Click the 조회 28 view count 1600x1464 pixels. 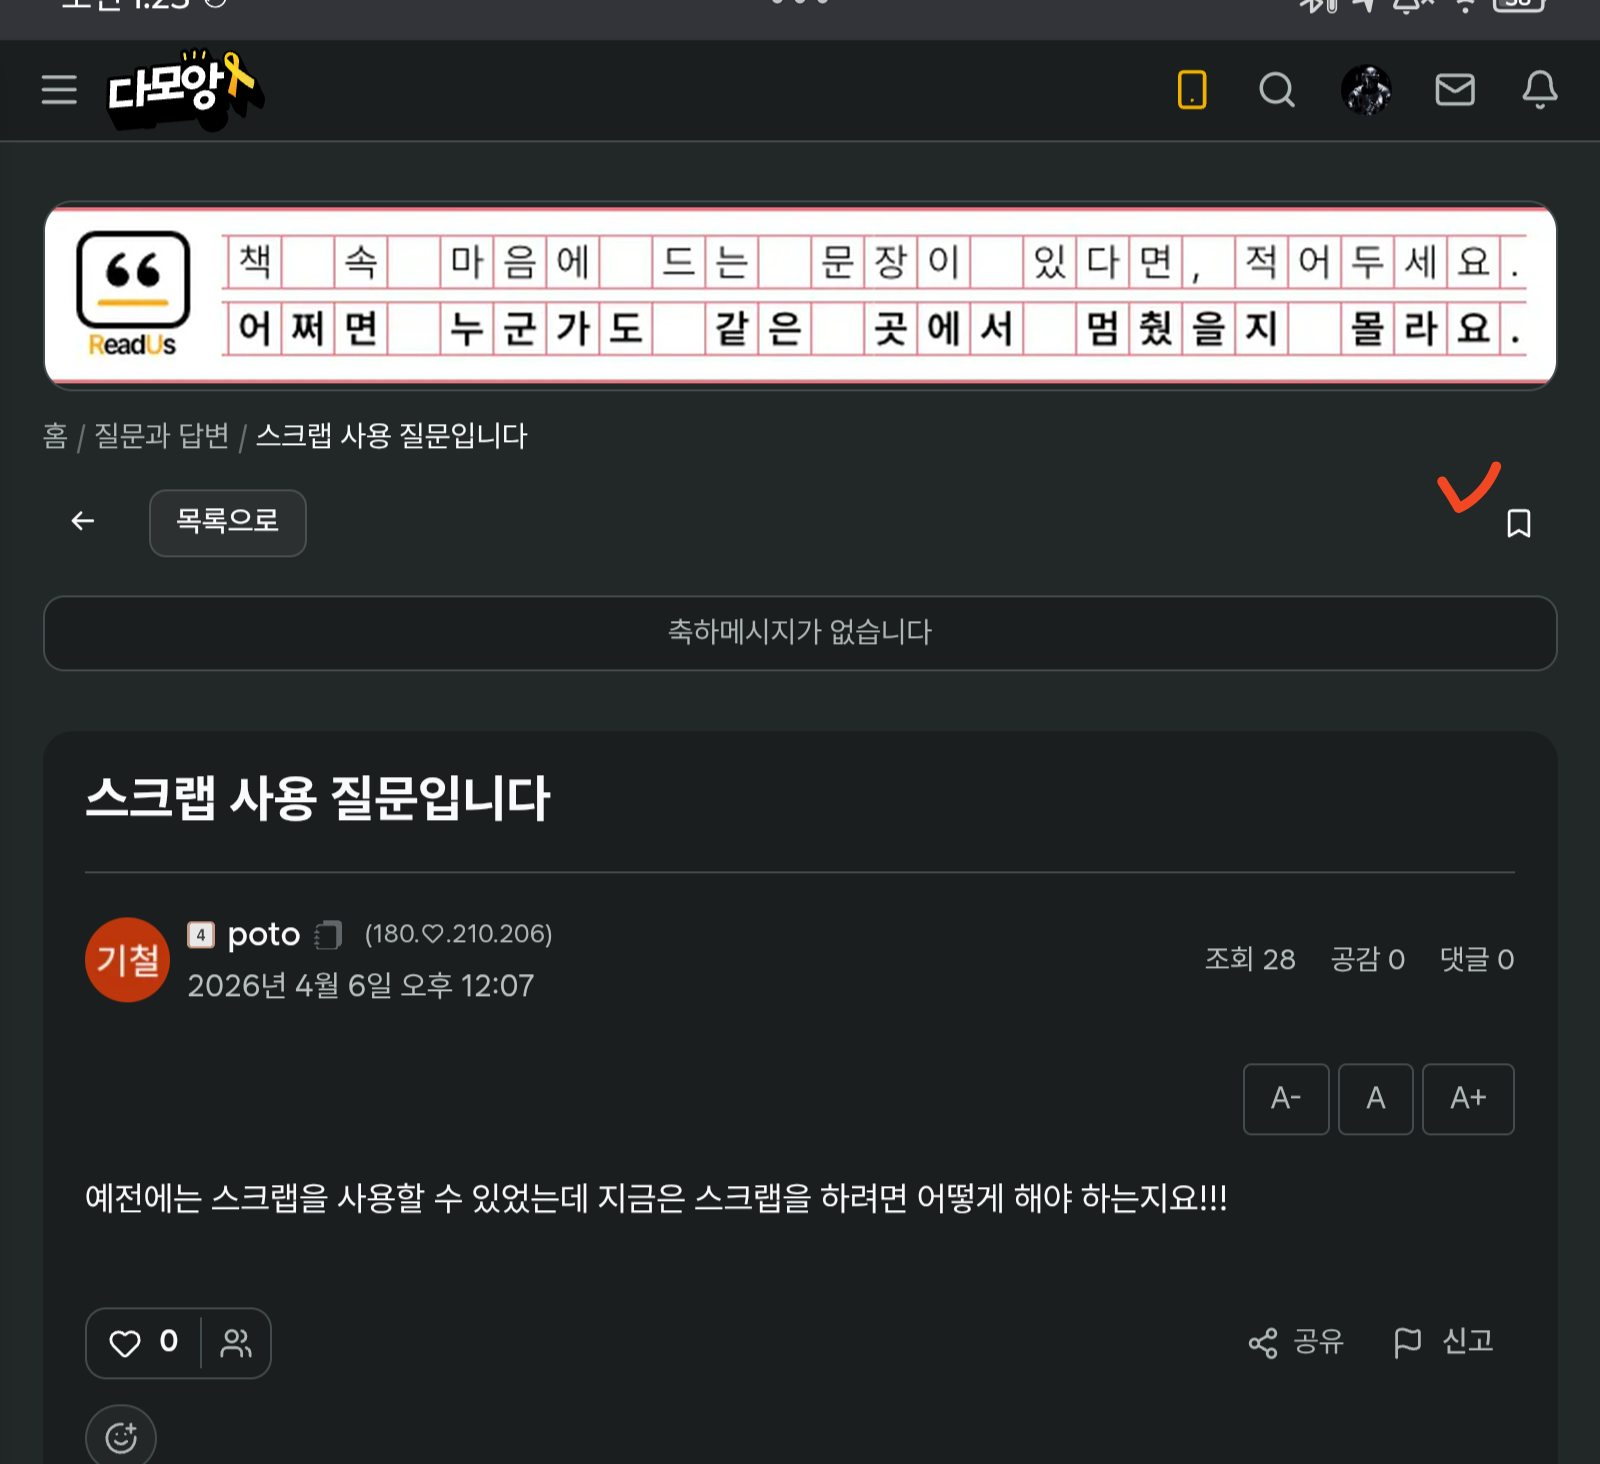1250,960
